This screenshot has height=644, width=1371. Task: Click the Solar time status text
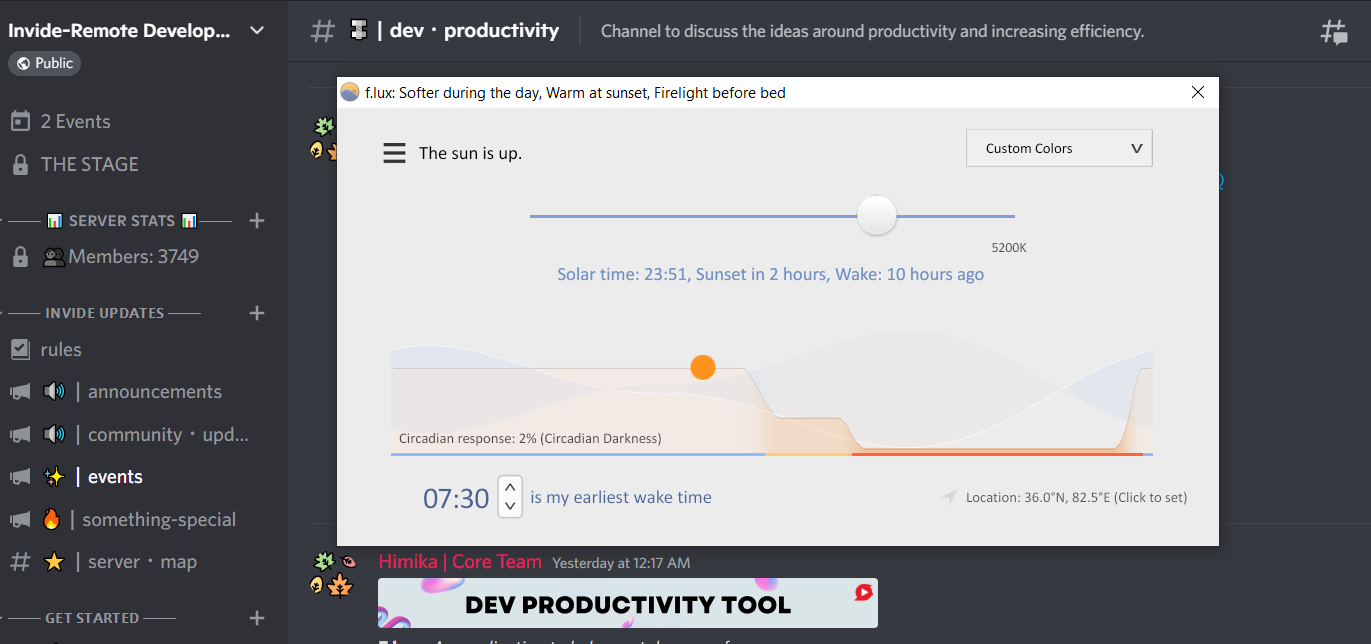tap(770, 274)
